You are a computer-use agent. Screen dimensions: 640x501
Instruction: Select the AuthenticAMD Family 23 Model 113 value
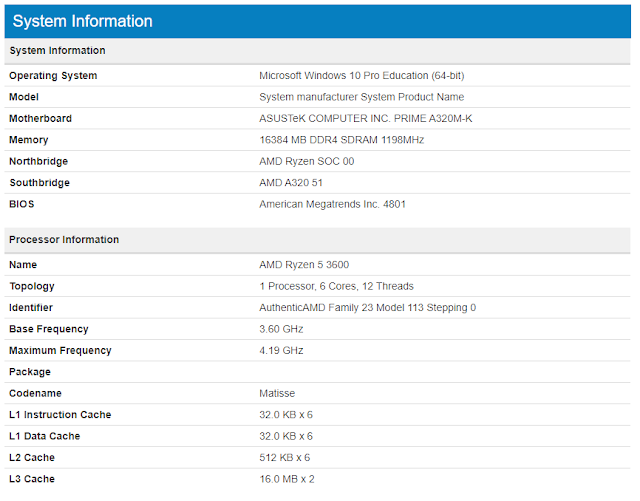click(x=367, y=308)
